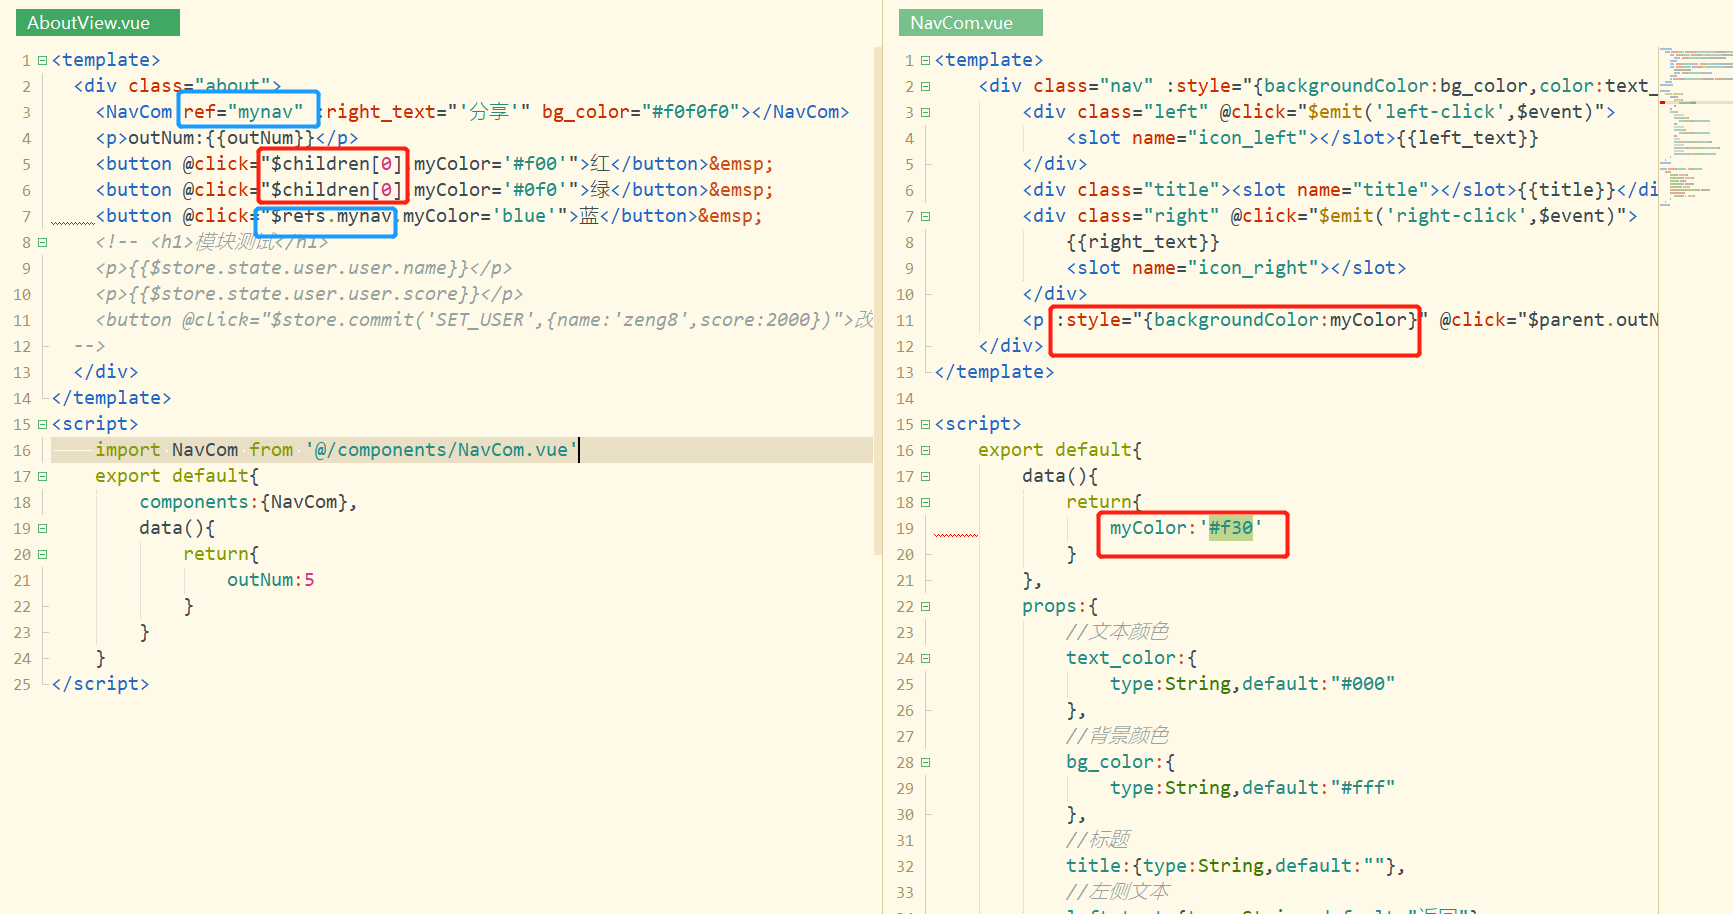The image size is (1733, 914).
Task: Click text_color default "#000" line
Action: [x=1252, y=684]
